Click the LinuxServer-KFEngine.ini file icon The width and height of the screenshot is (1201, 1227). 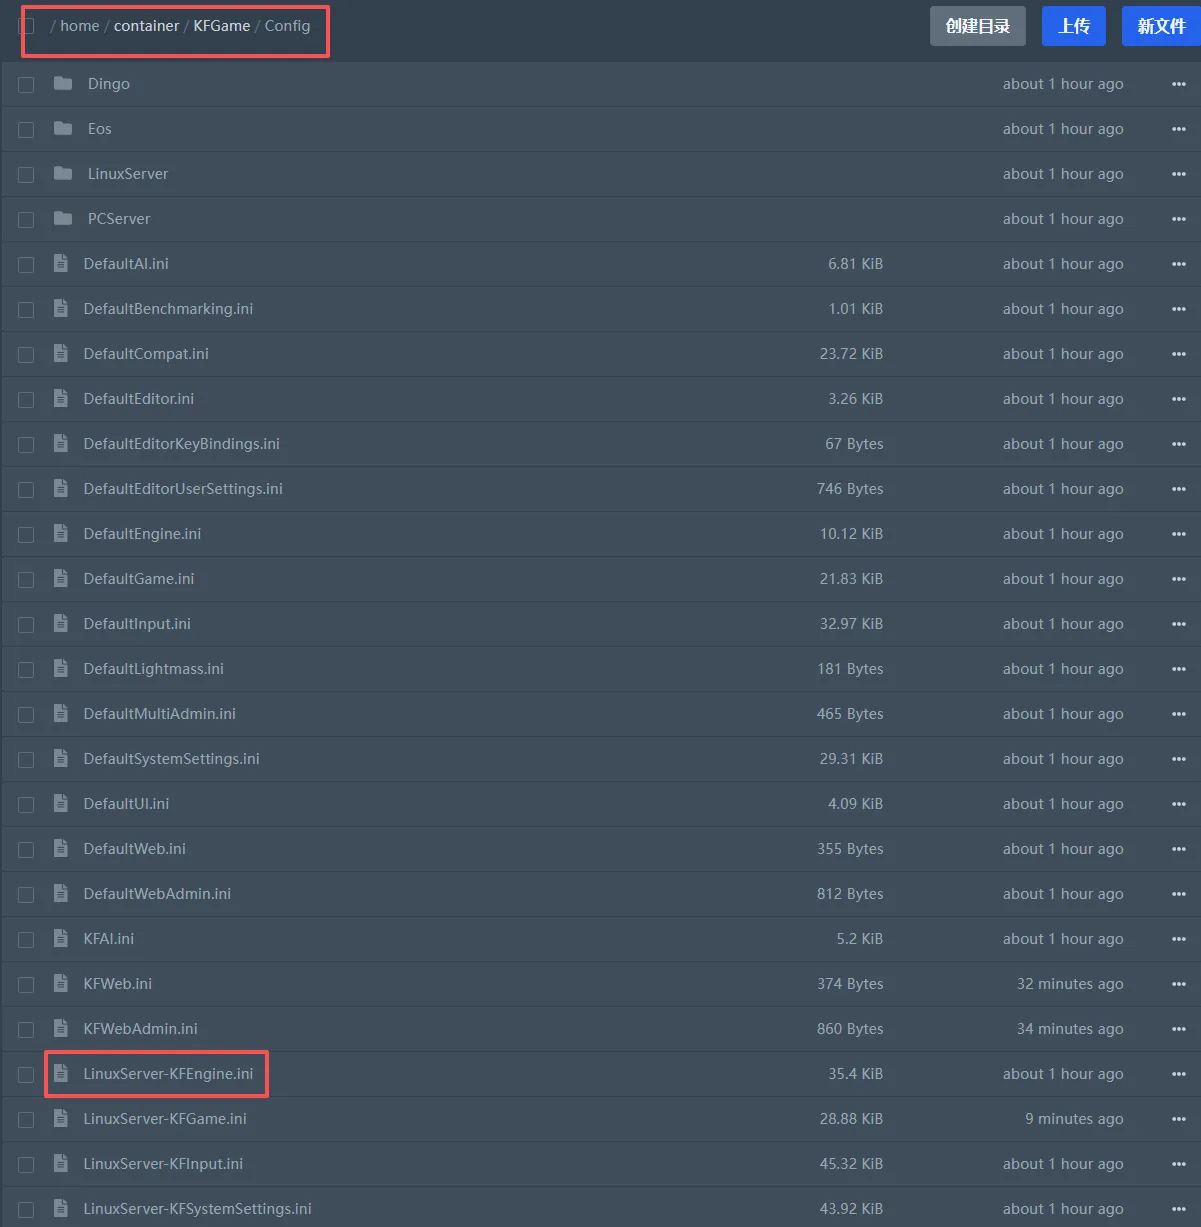point(61,1074)
